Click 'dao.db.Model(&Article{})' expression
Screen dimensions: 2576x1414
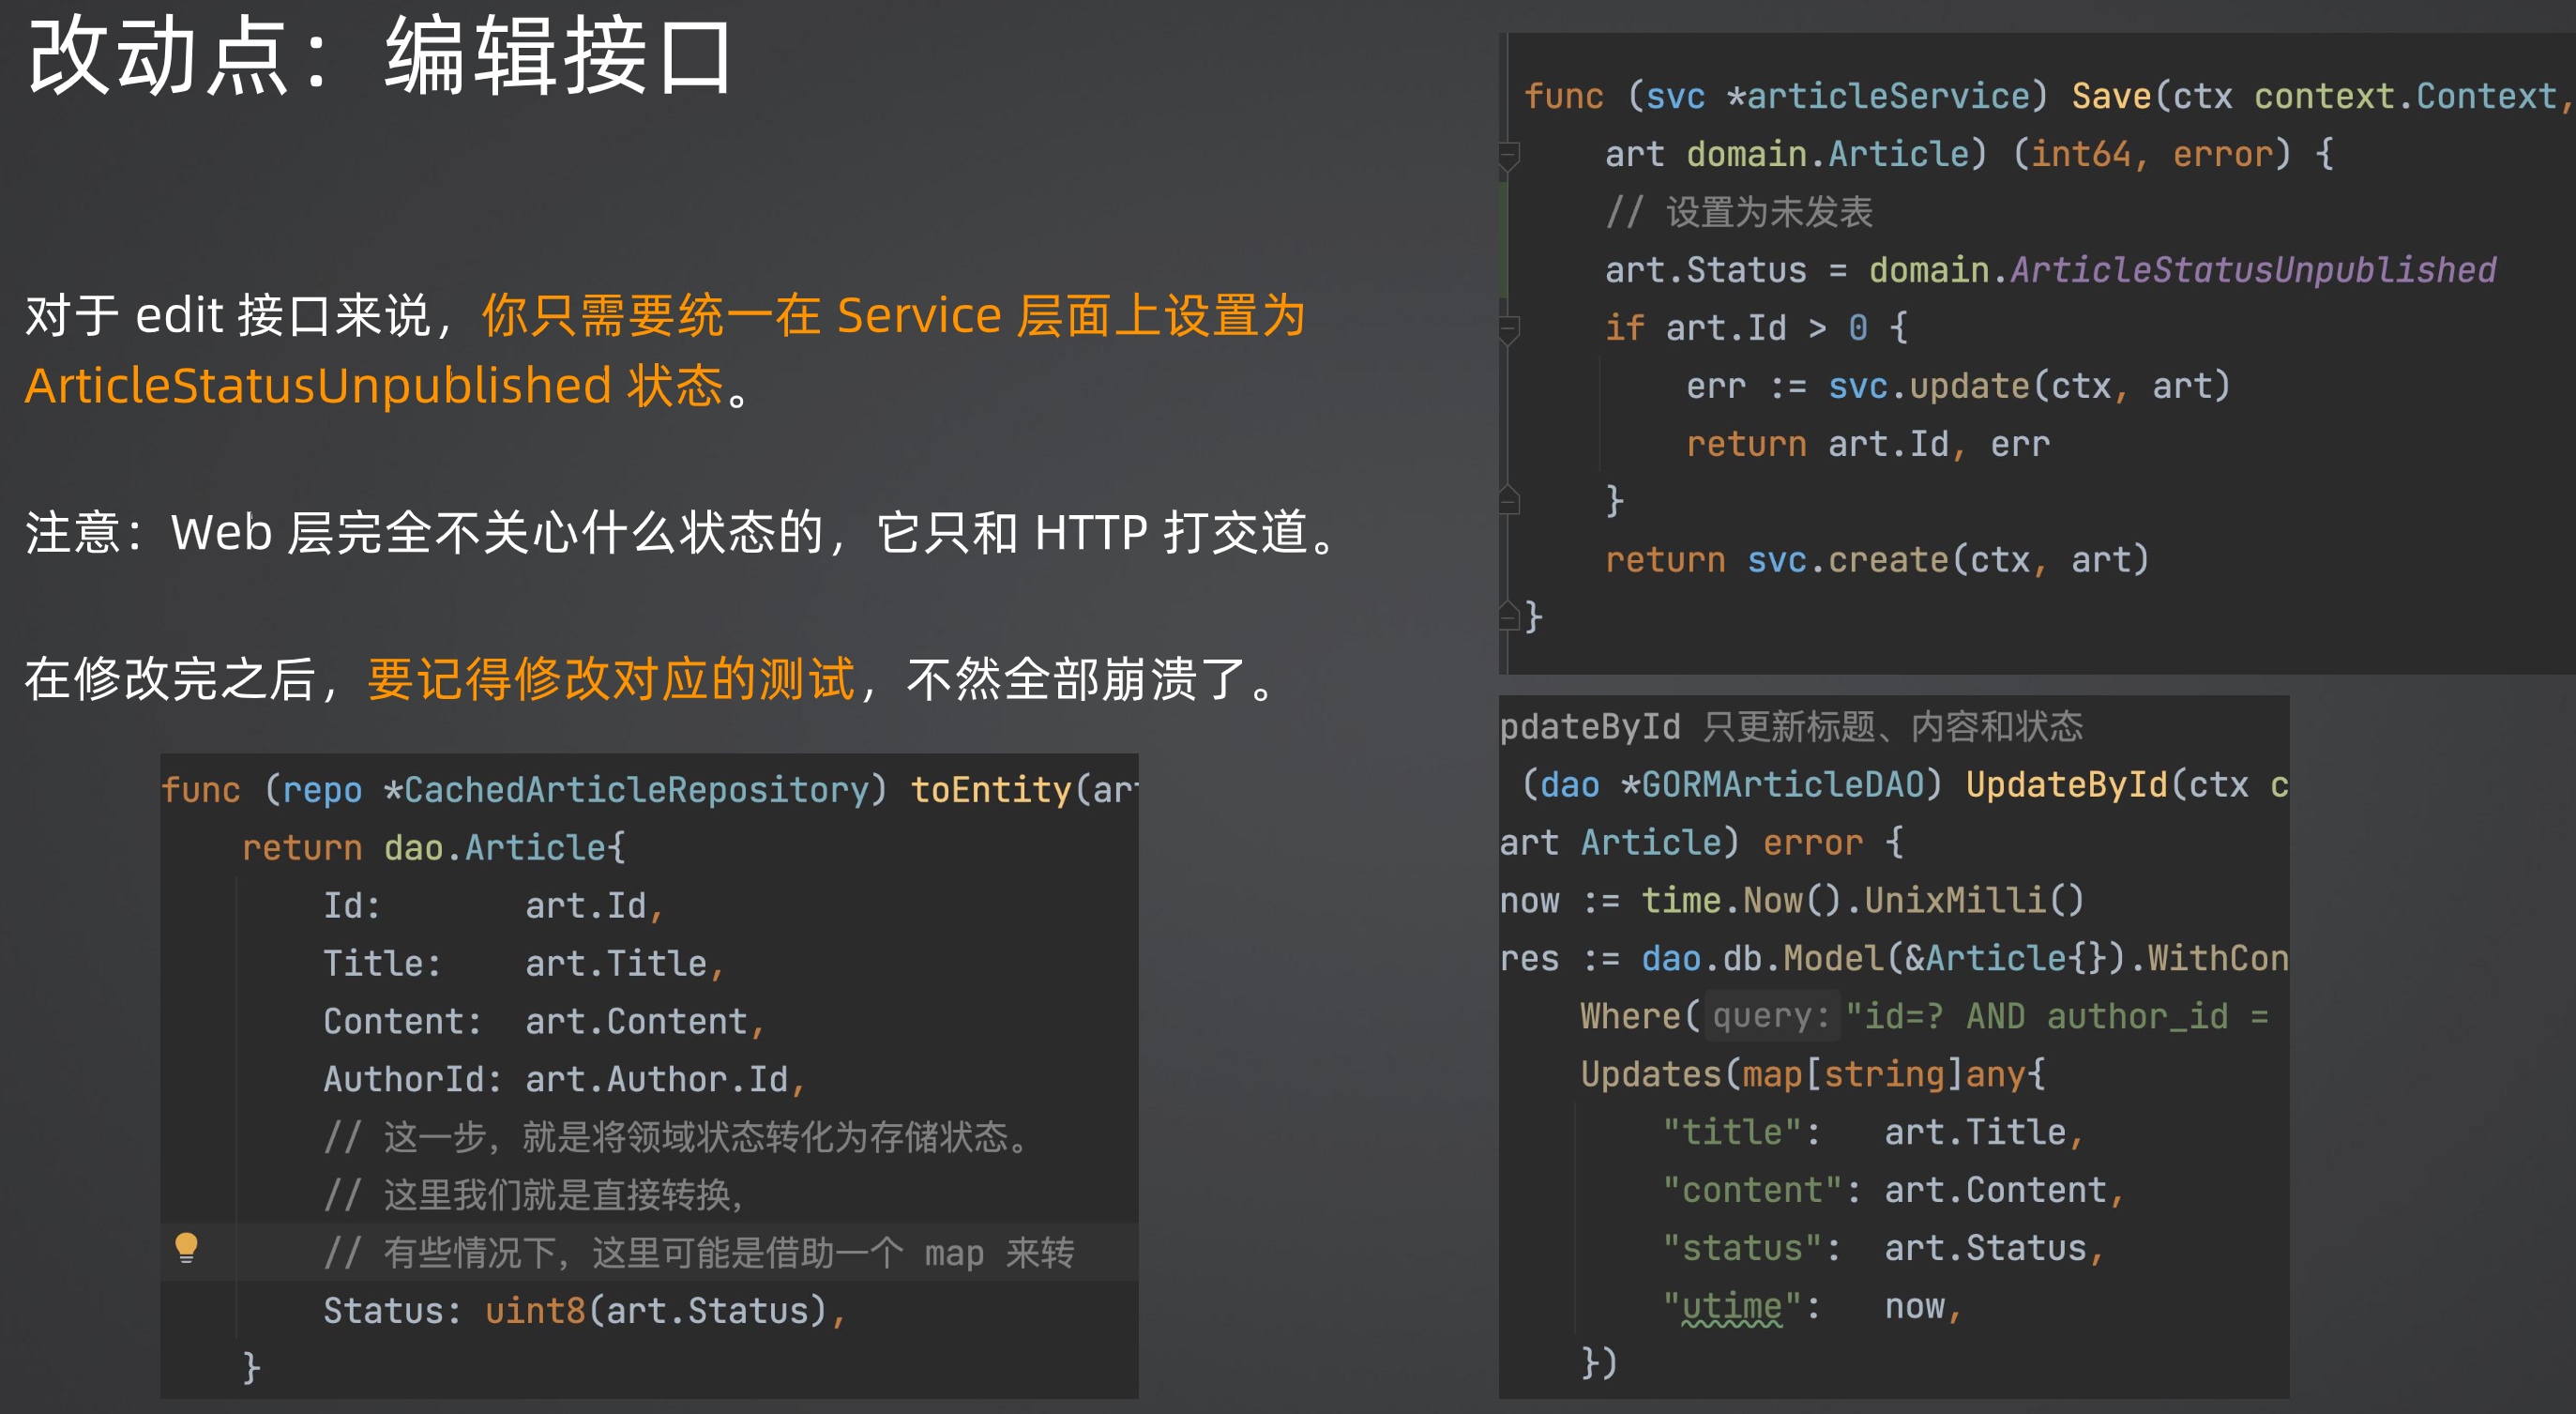tap(1883, 961)
